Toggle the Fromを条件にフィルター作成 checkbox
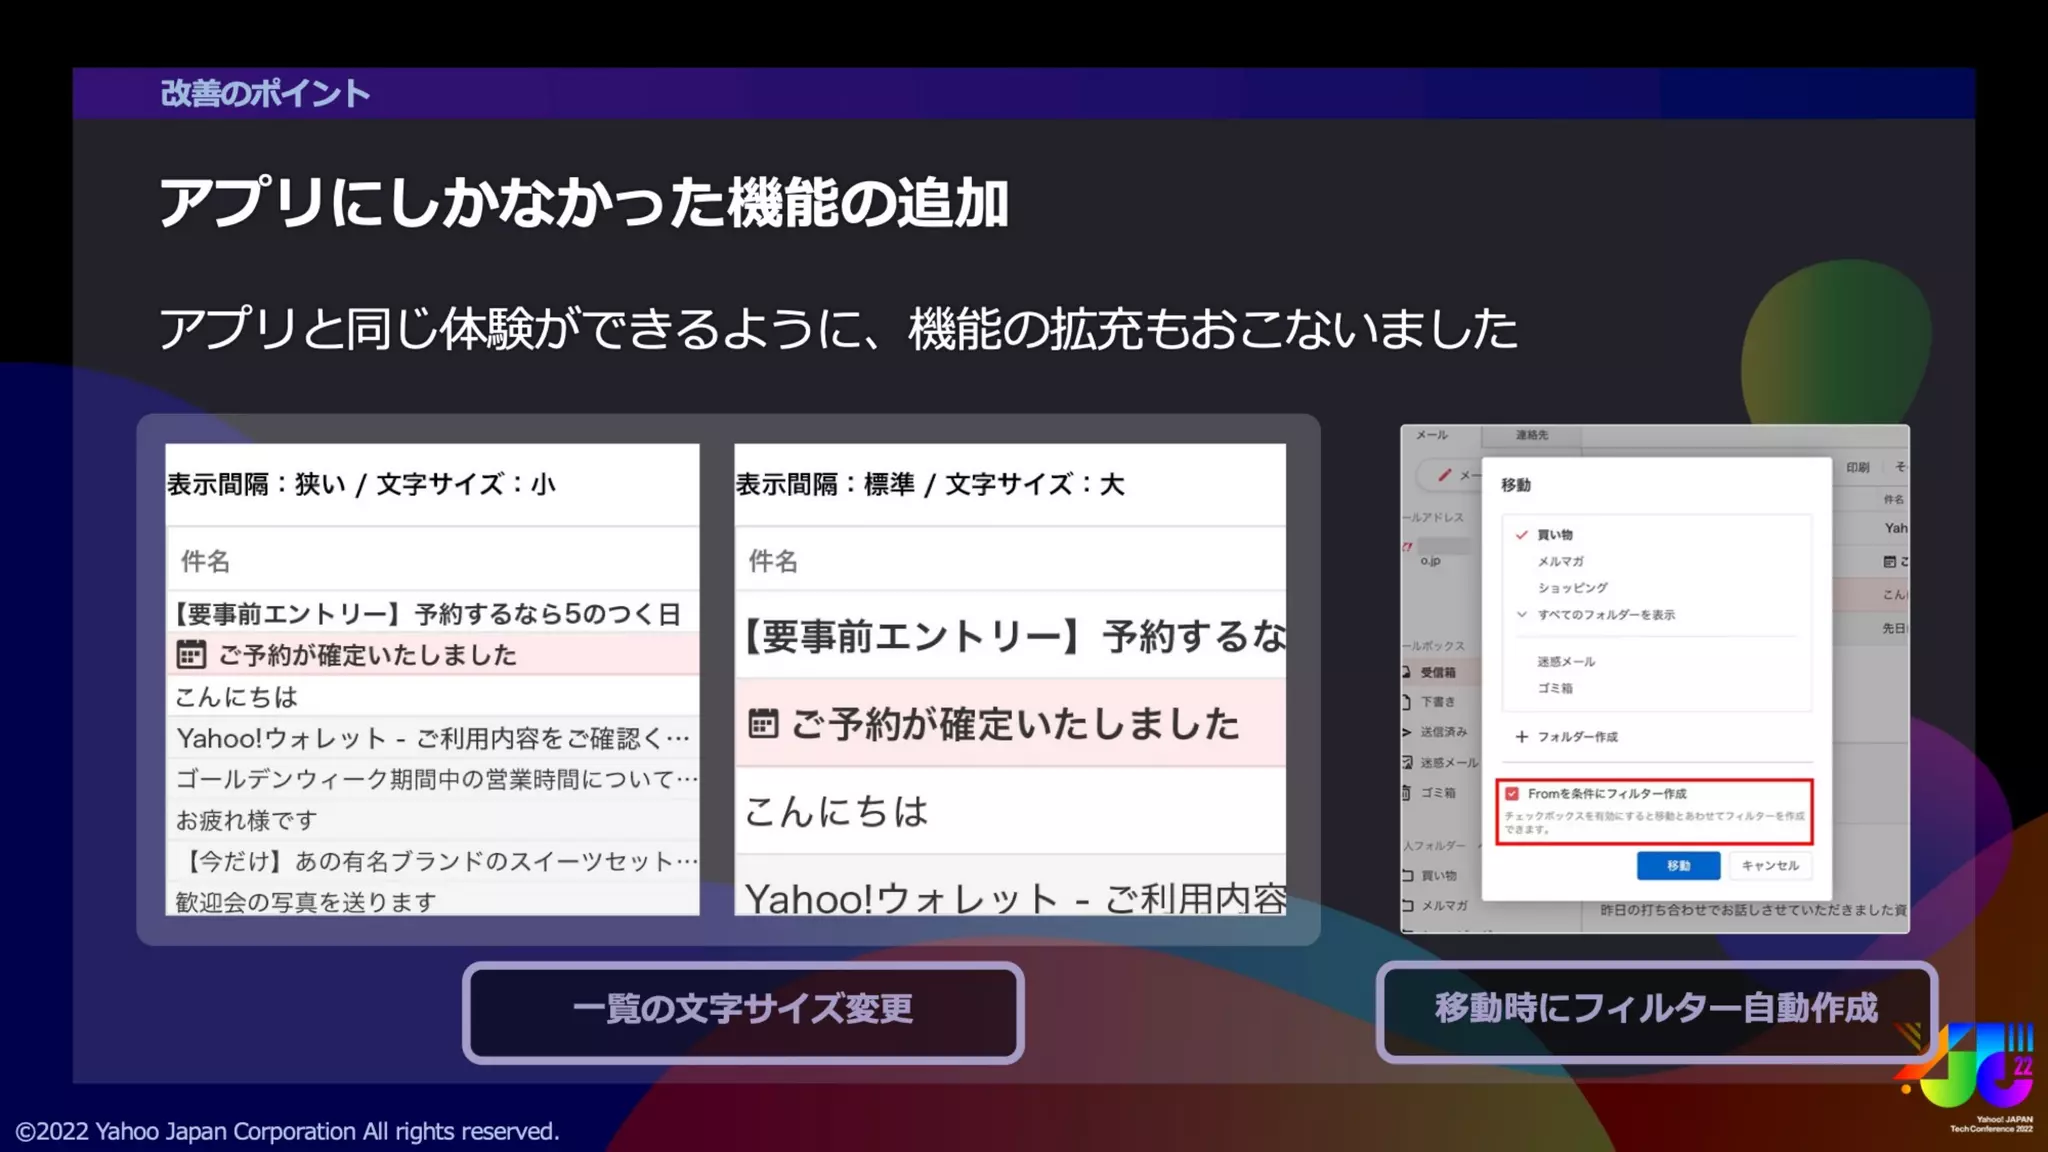The height and width of the screenshot is (1152, 2048). pos(1512,794)
